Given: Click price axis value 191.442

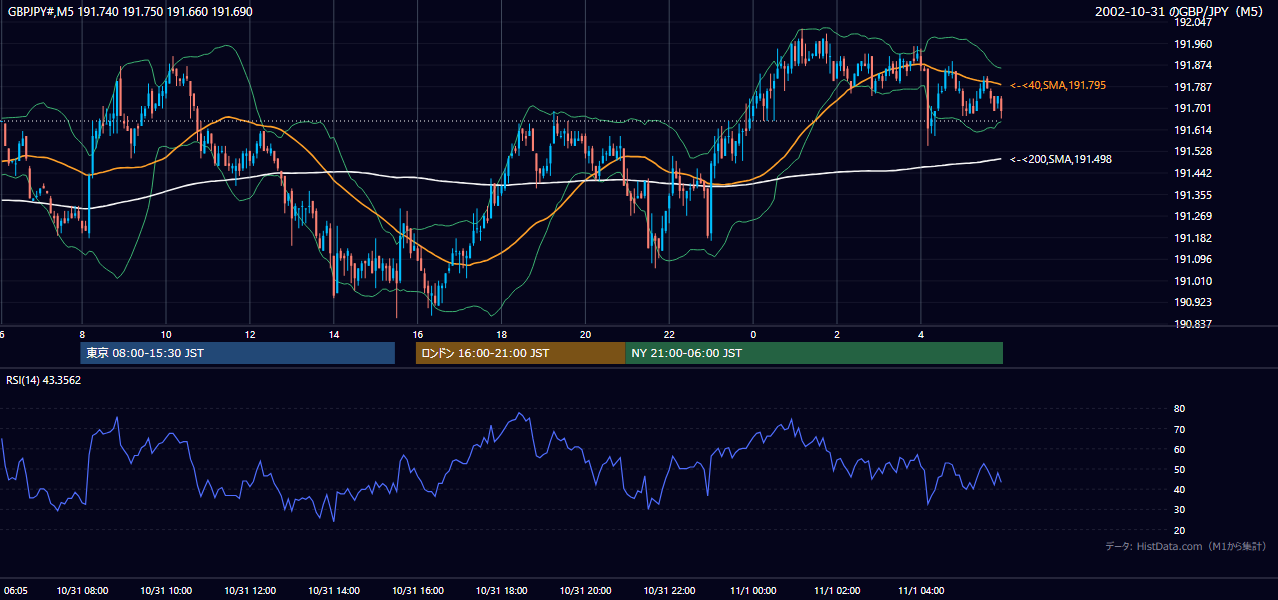Looking at the screenshot, I should pyautogui.click(x=1193, y=174).
